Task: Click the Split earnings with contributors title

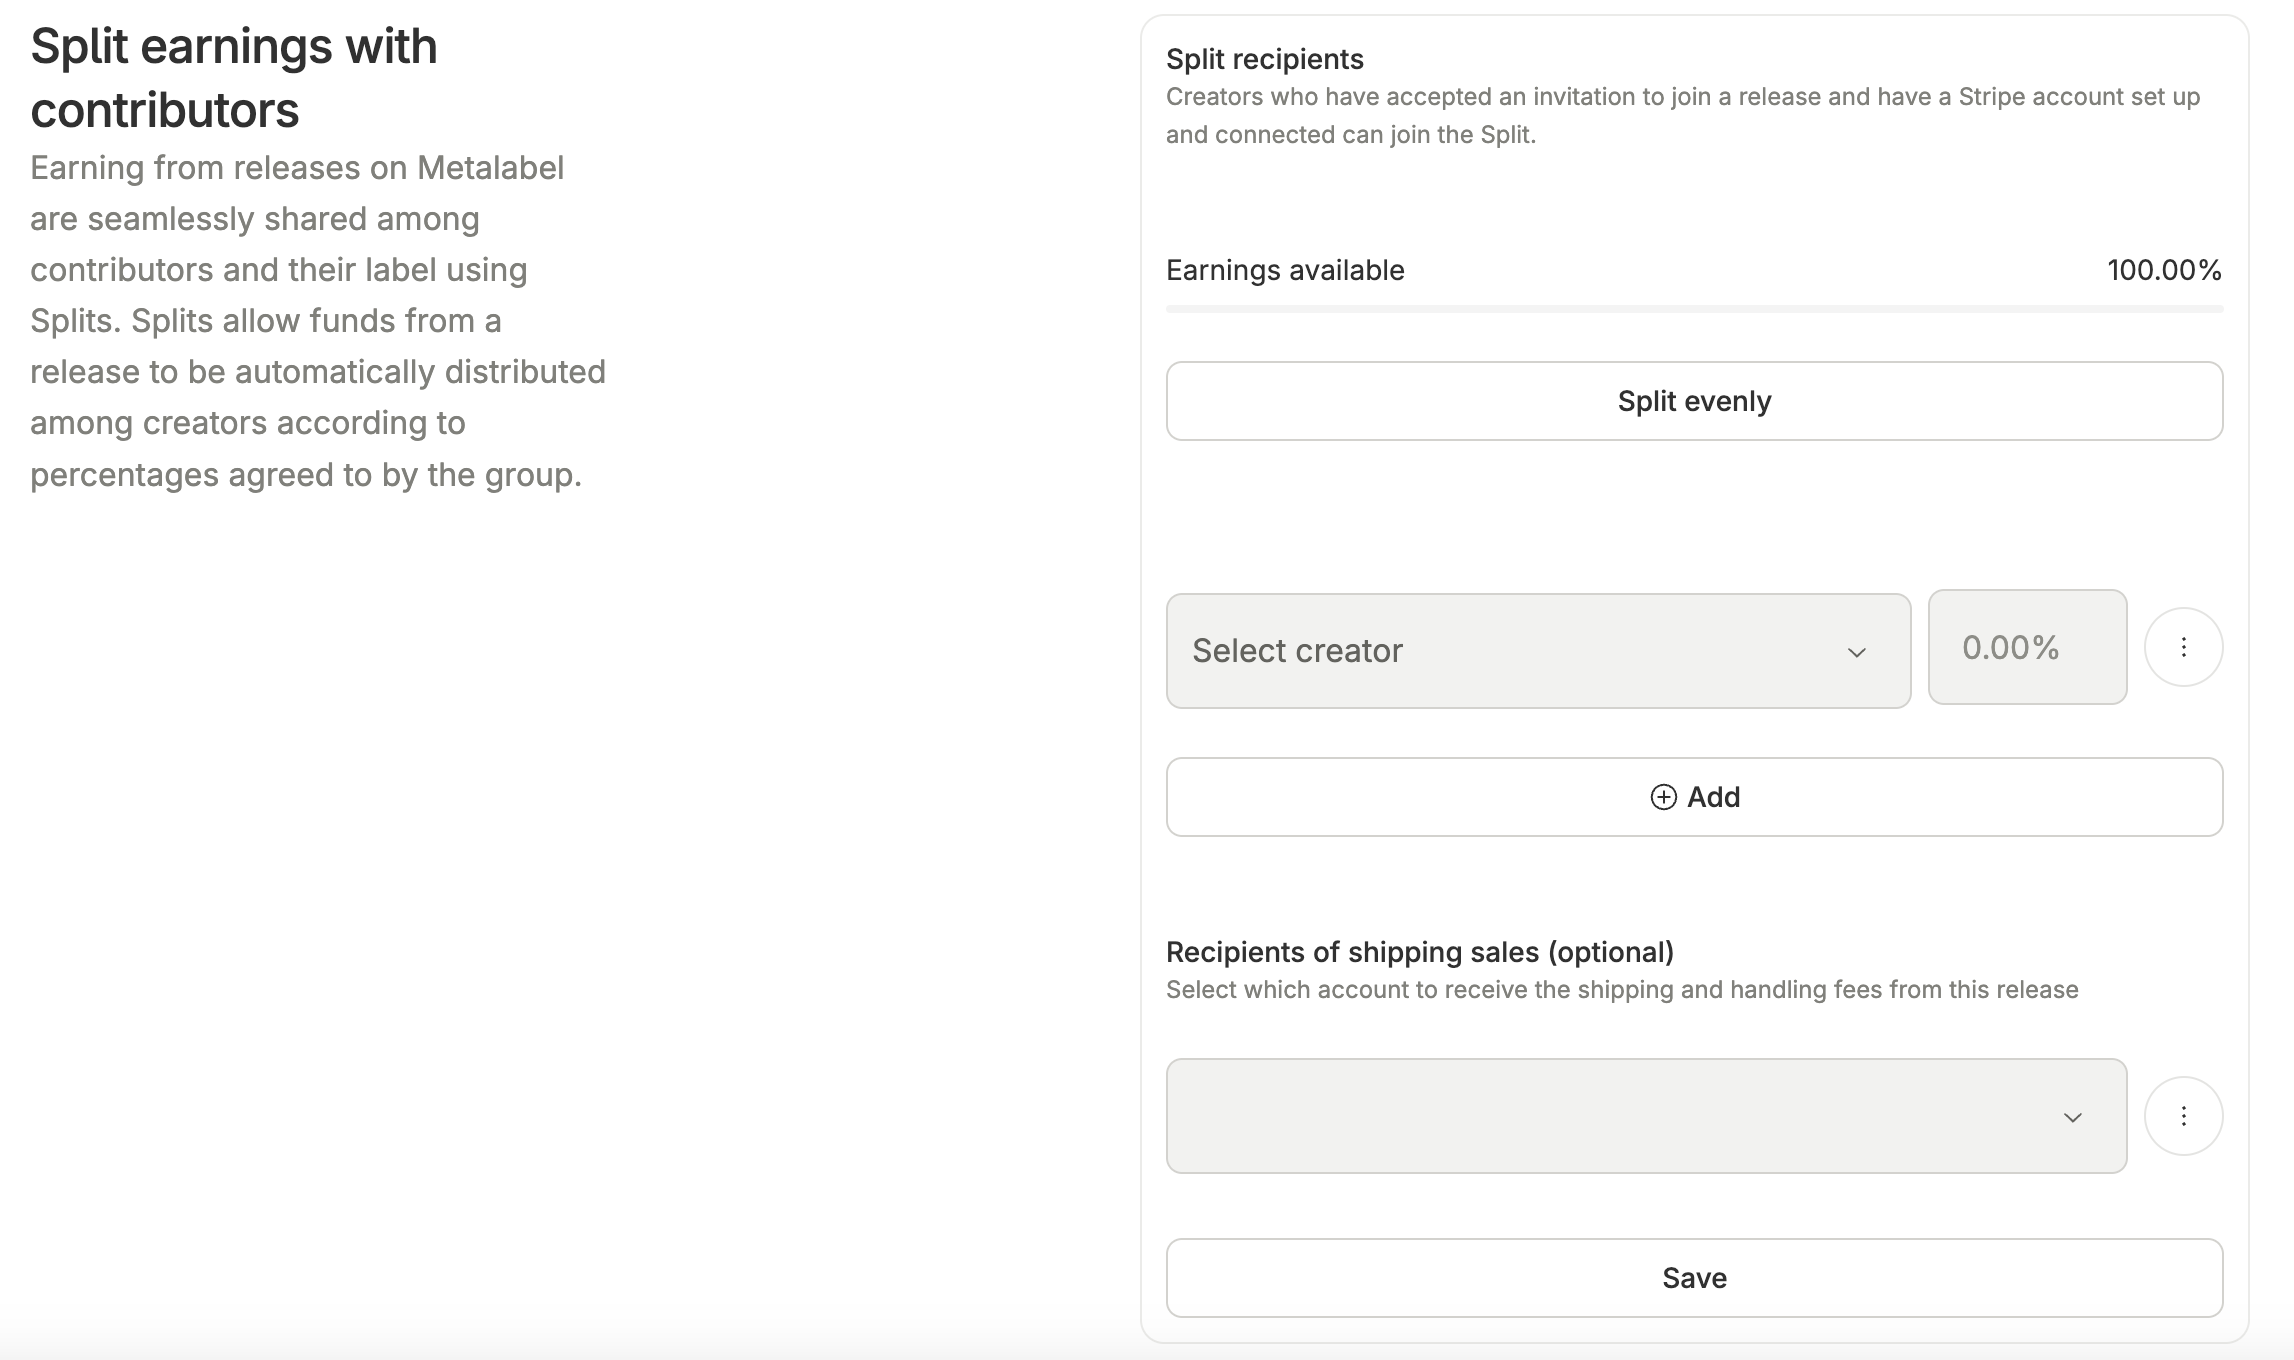Action: pos(234,78)
